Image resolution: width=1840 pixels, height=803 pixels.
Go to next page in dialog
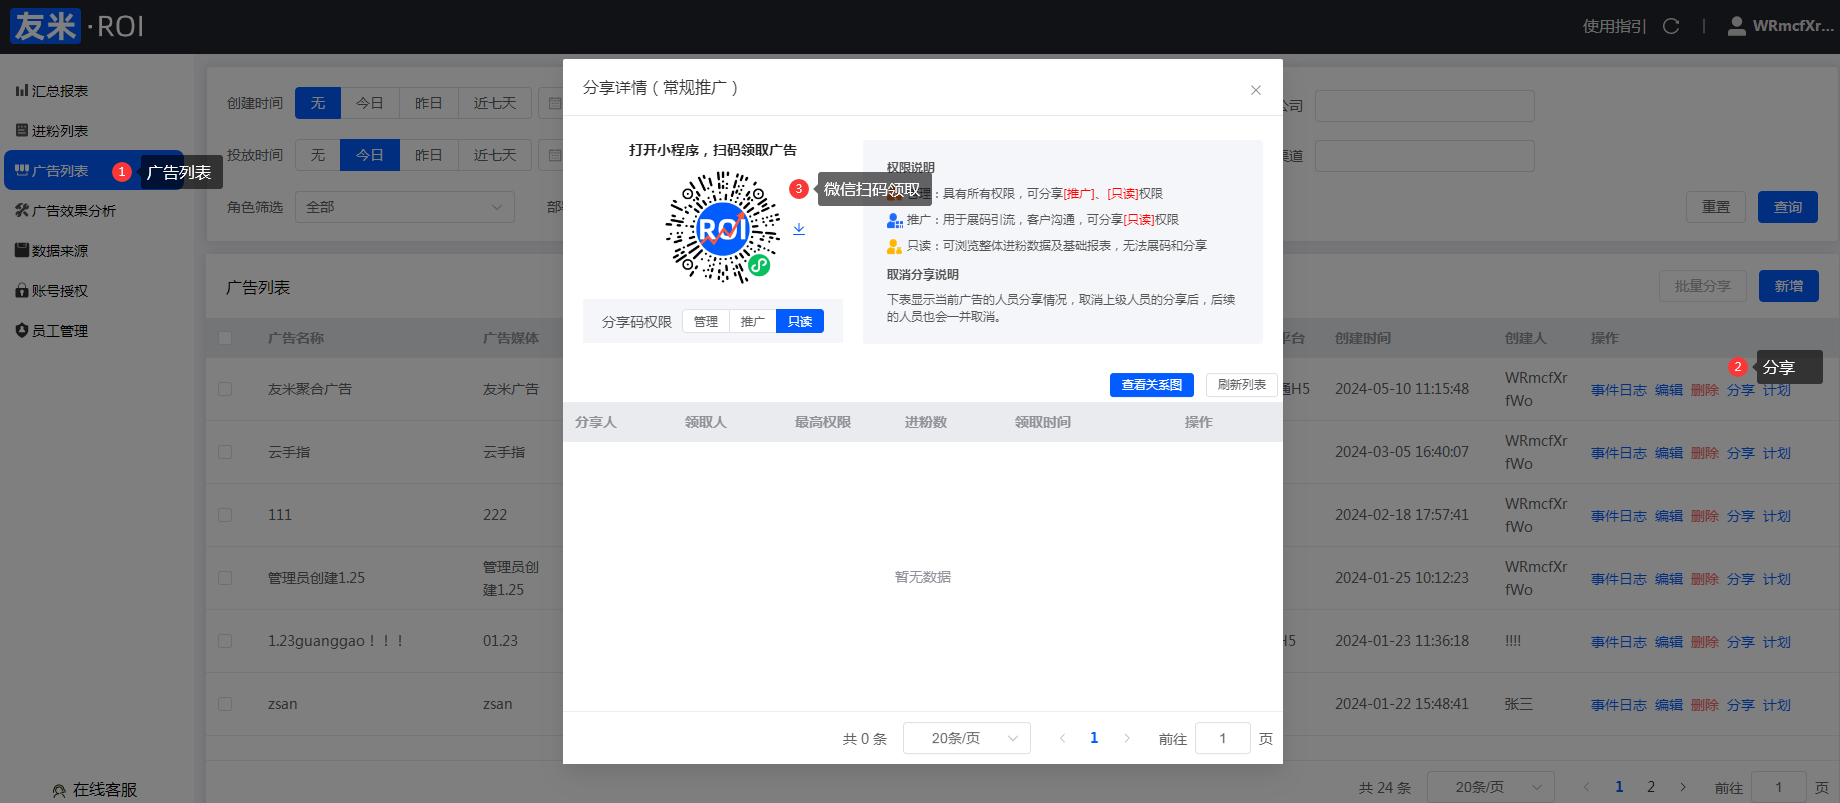coord(1127,738)
